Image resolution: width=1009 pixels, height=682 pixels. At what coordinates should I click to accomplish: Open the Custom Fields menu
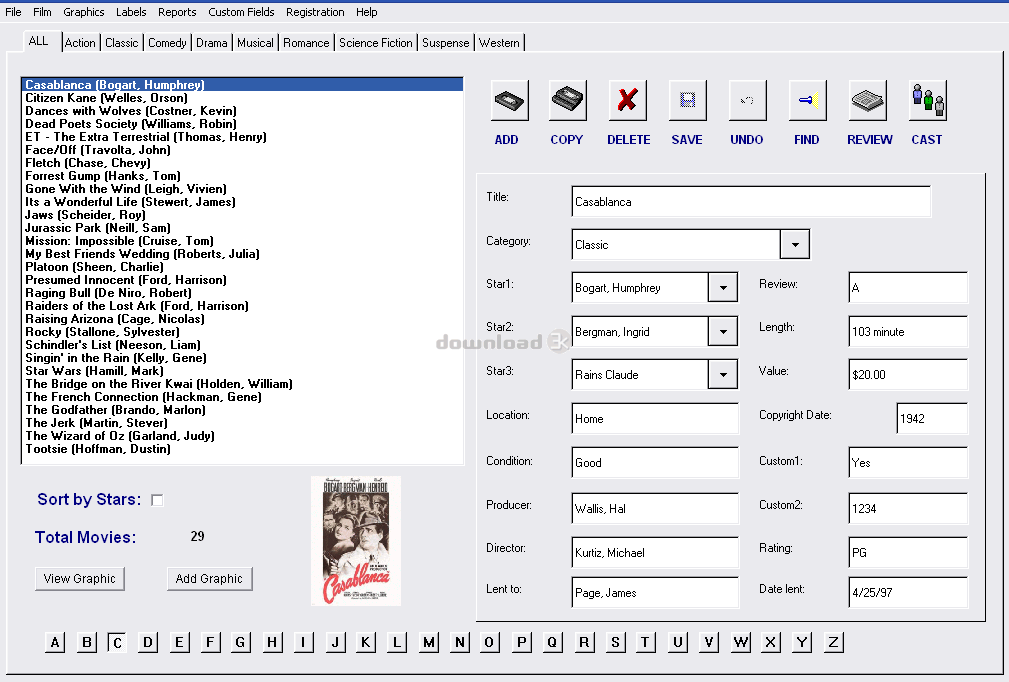(241, 12)
